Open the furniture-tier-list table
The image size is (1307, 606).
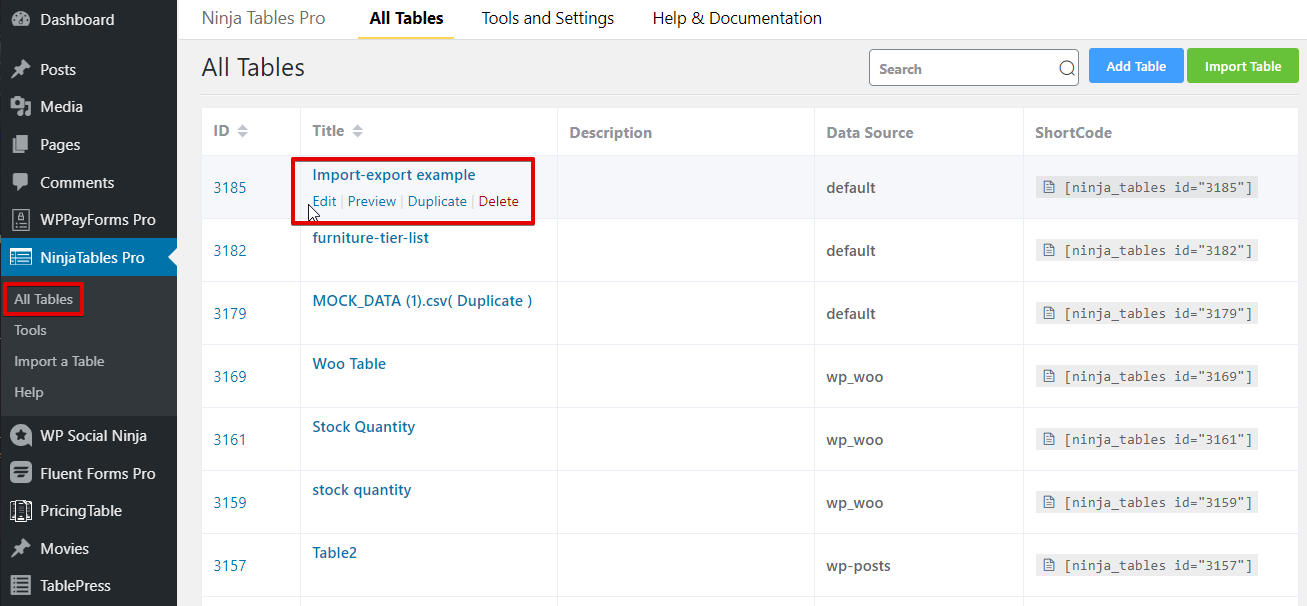point(371,238)
